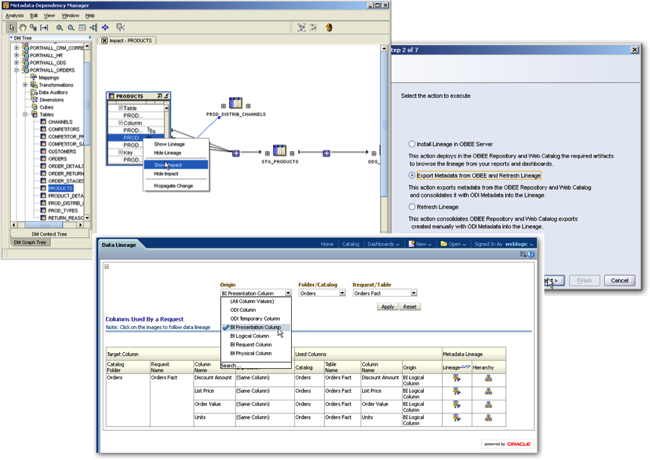Viewport: 650px width, 460px height.
Task: Collapse the Tables tree node
Action: 25,114
